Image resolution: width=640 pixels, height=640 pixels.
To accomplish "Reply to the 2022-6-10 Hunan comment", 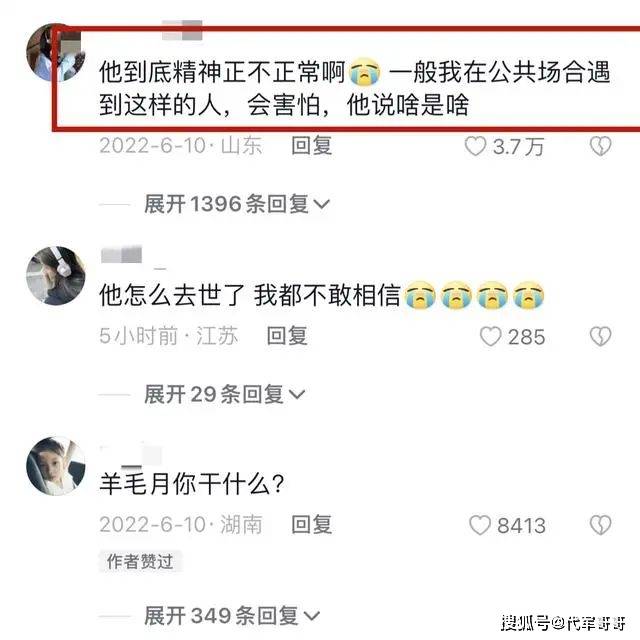I will pyautogui.click(x=311, y=524).
